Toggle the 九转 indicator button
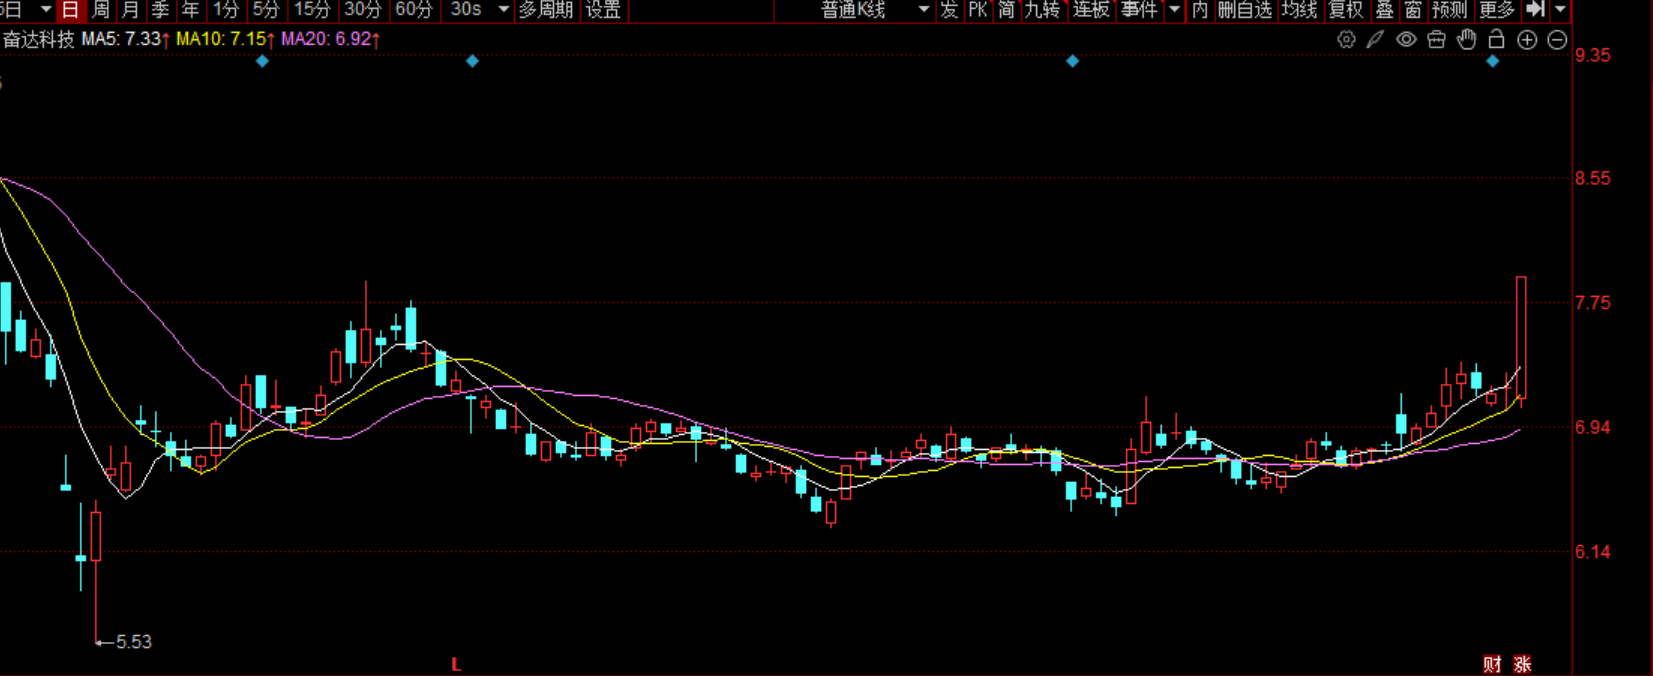The image size is (1653, 676). point(1042,10)
